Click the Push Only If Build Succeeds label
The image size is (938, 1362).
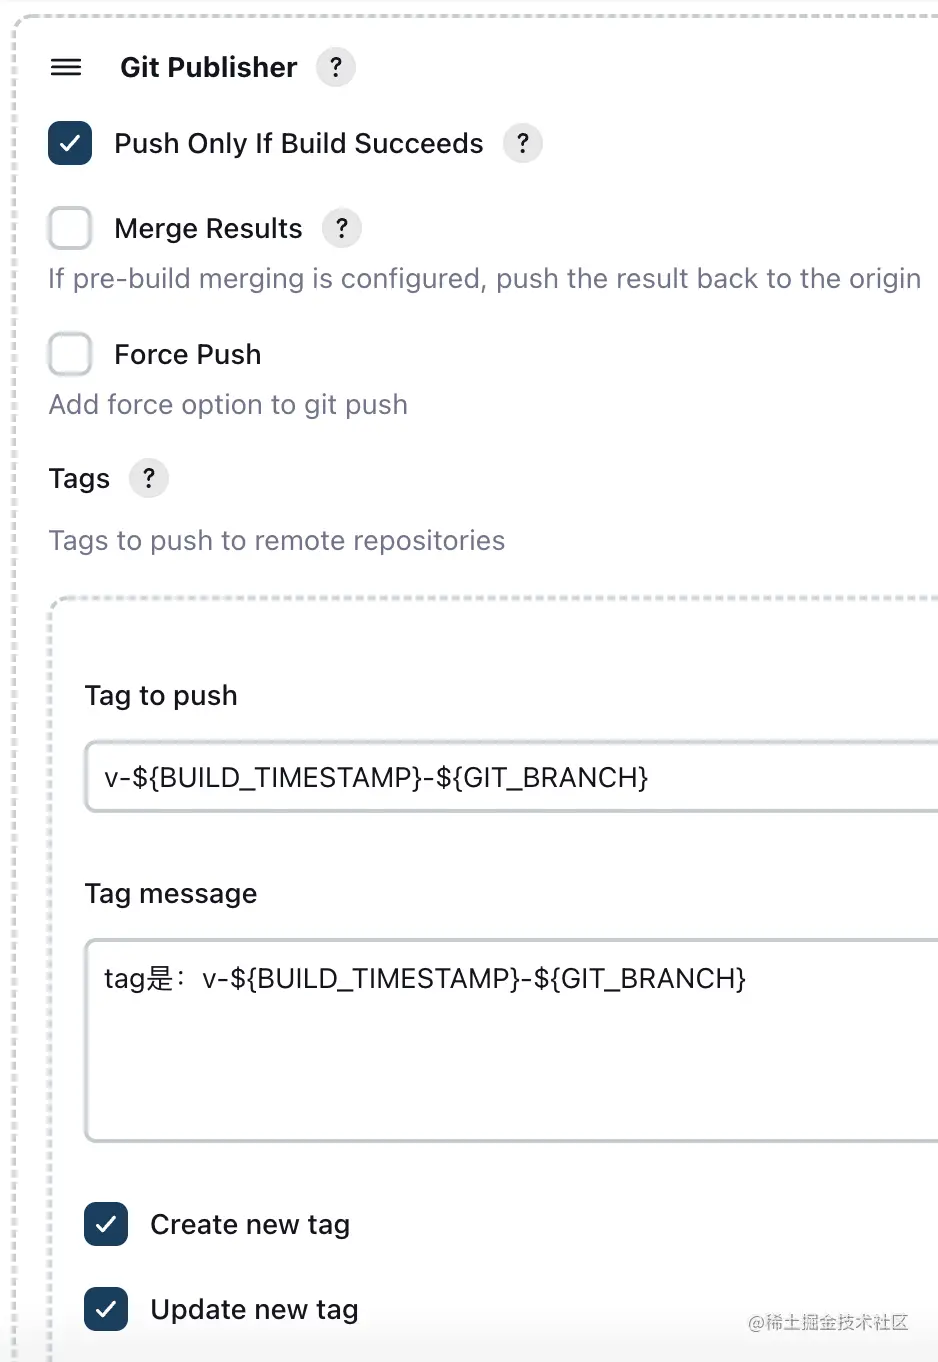pos(299,143)
